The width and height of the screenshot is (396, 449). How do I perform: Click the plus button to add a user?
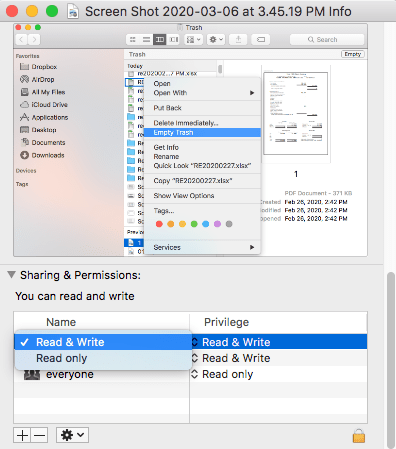pos(22,435)
